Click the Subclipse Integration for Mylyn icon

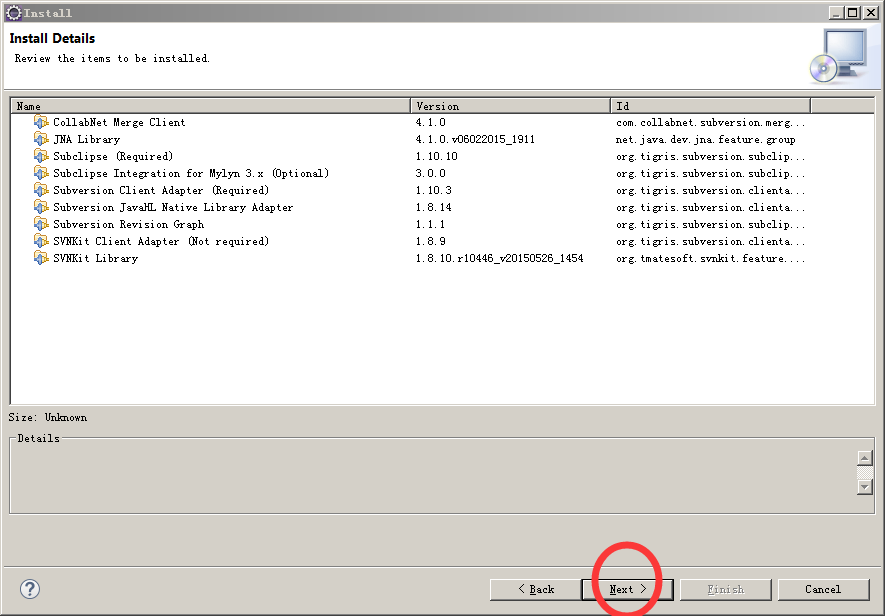[x=41, y=173]
